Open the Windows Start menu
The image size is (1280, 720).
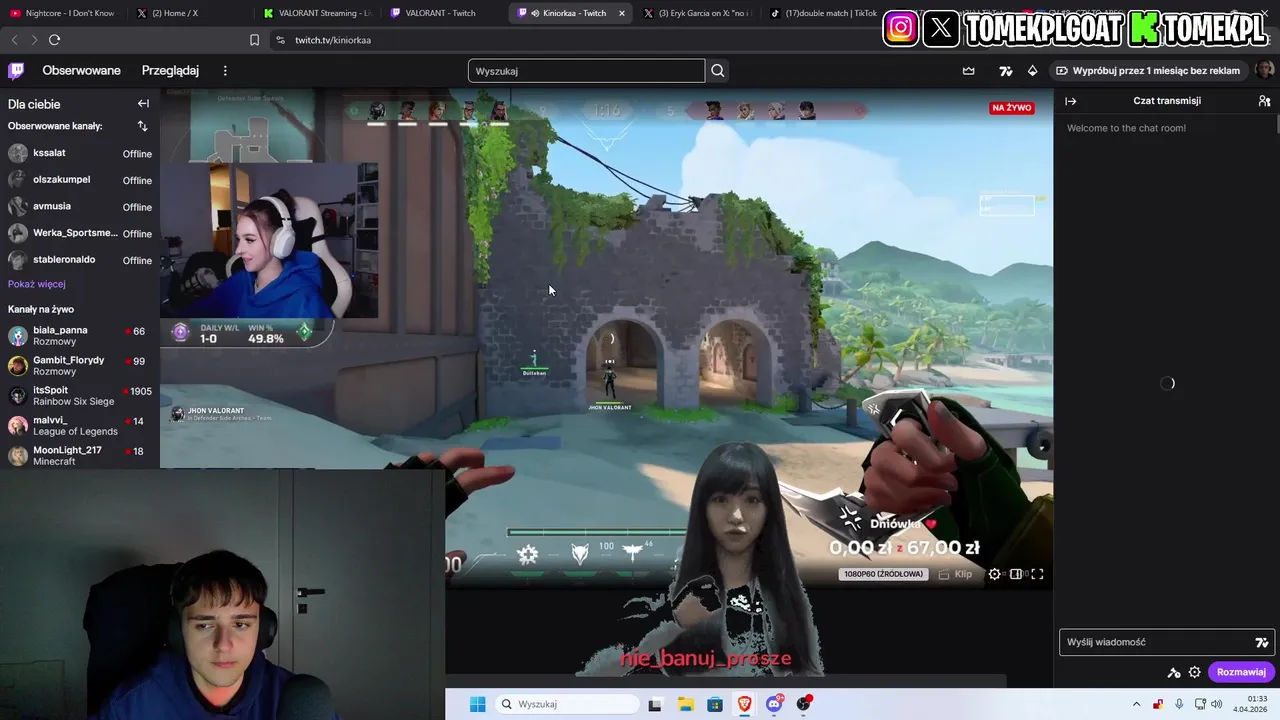(477, 704)
